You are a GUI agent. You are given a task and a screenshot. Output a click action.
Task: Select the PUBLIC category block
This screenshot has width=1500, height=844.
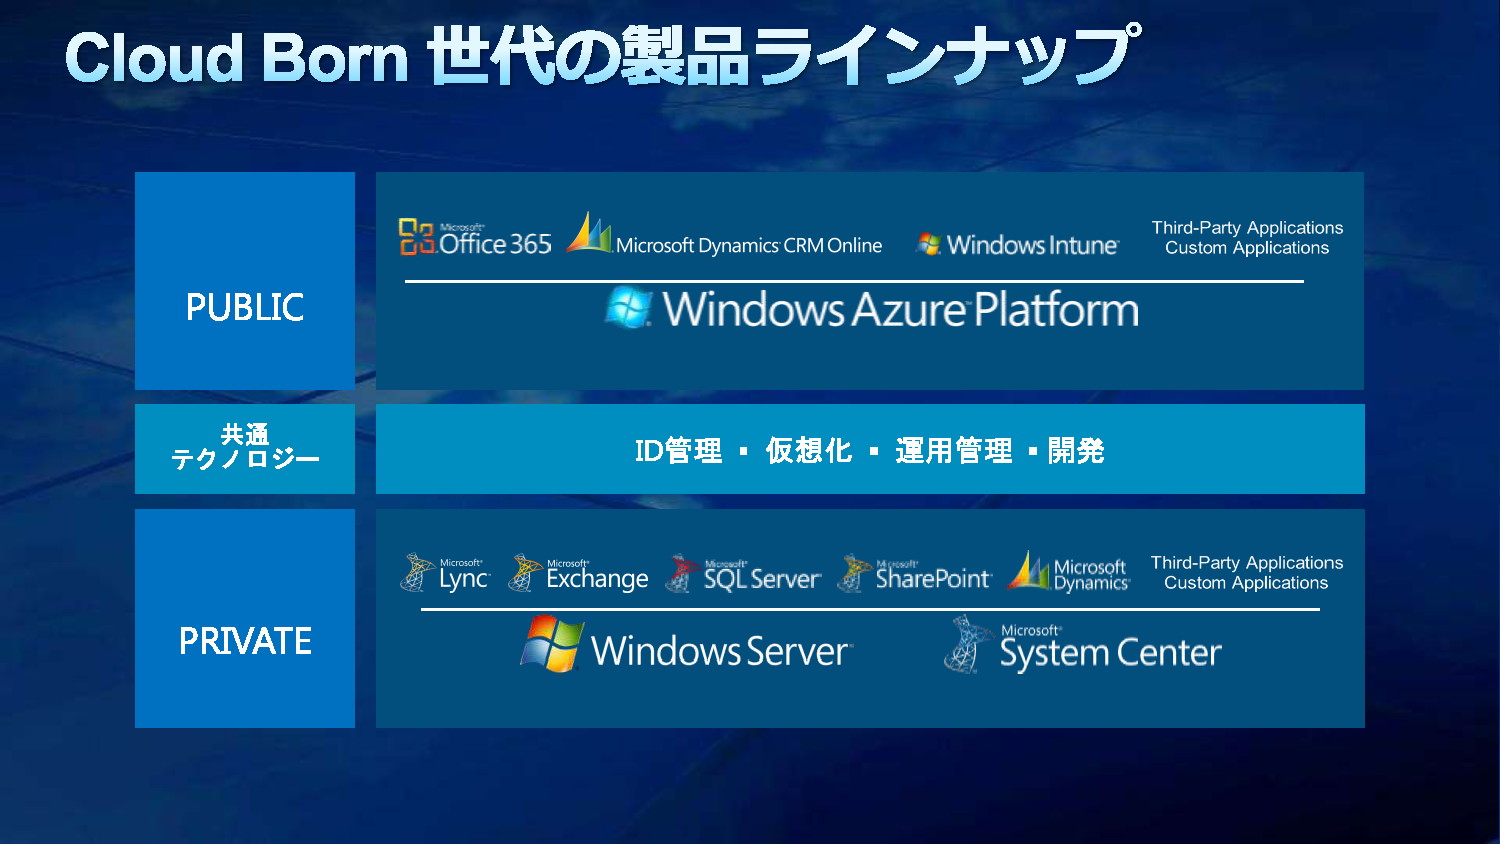[x=245, y=281]
